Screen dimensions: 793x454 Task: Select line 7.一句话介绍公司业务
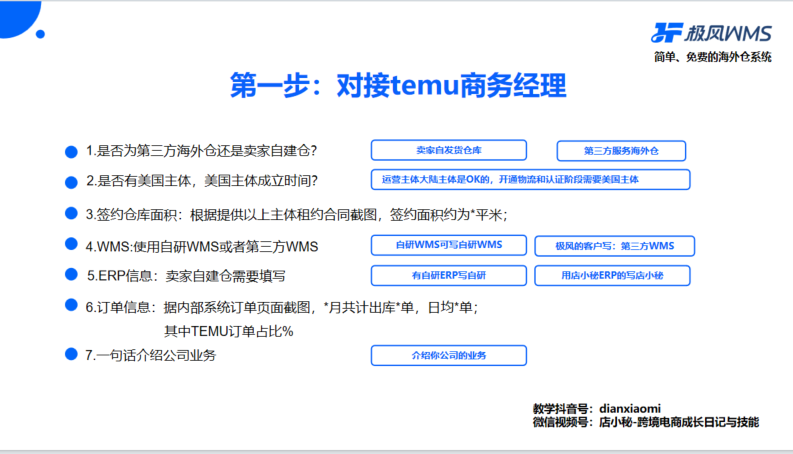151,355
